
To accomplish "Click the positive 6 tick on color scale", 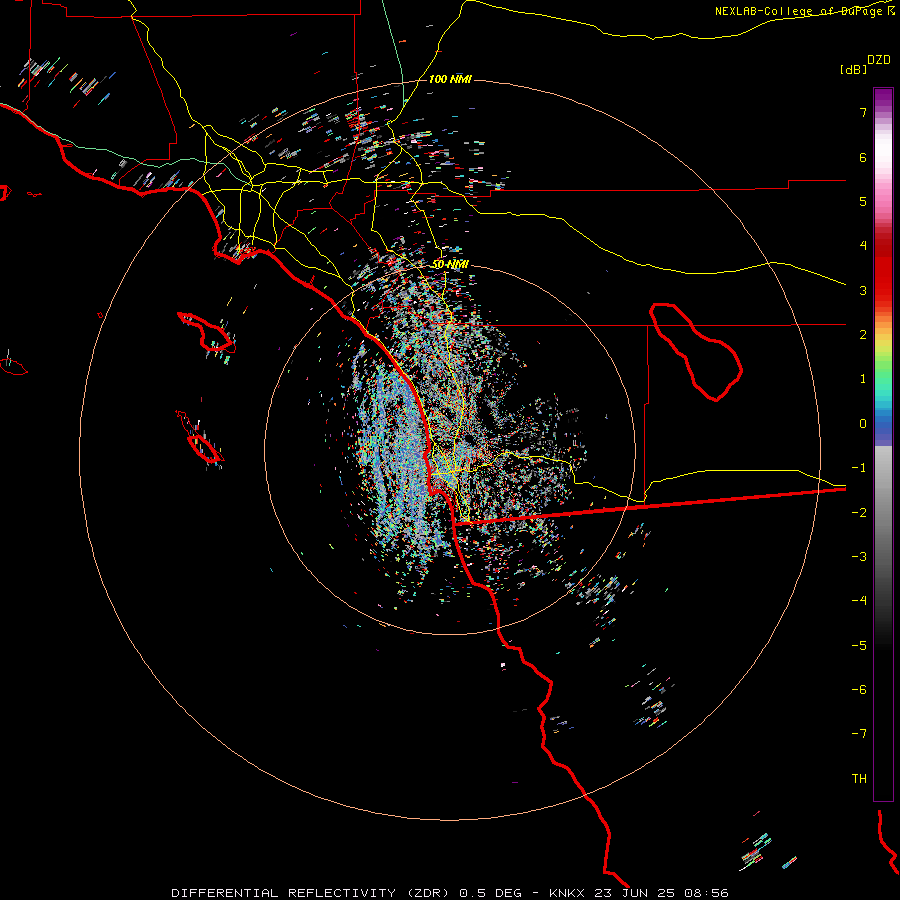I will click(863, 157).
